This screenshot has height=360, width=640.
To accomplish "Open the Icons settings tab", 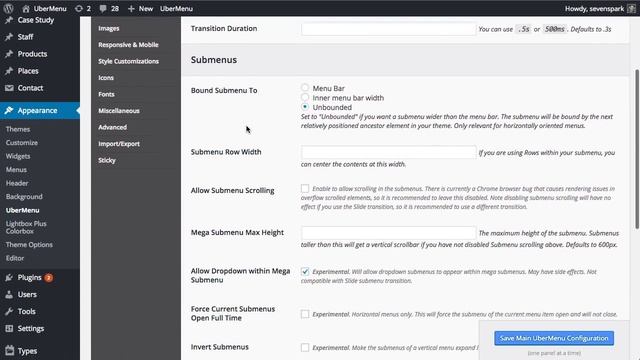I will point(106,78).
